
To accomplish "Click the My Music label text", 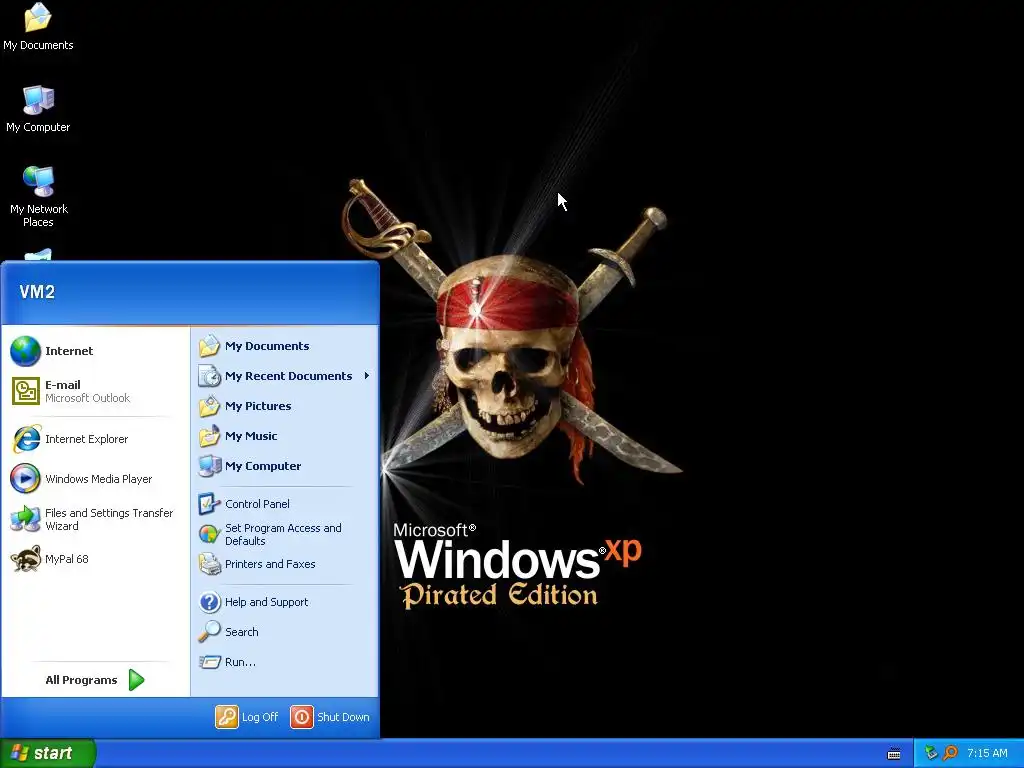I will (x=251, y=436).
